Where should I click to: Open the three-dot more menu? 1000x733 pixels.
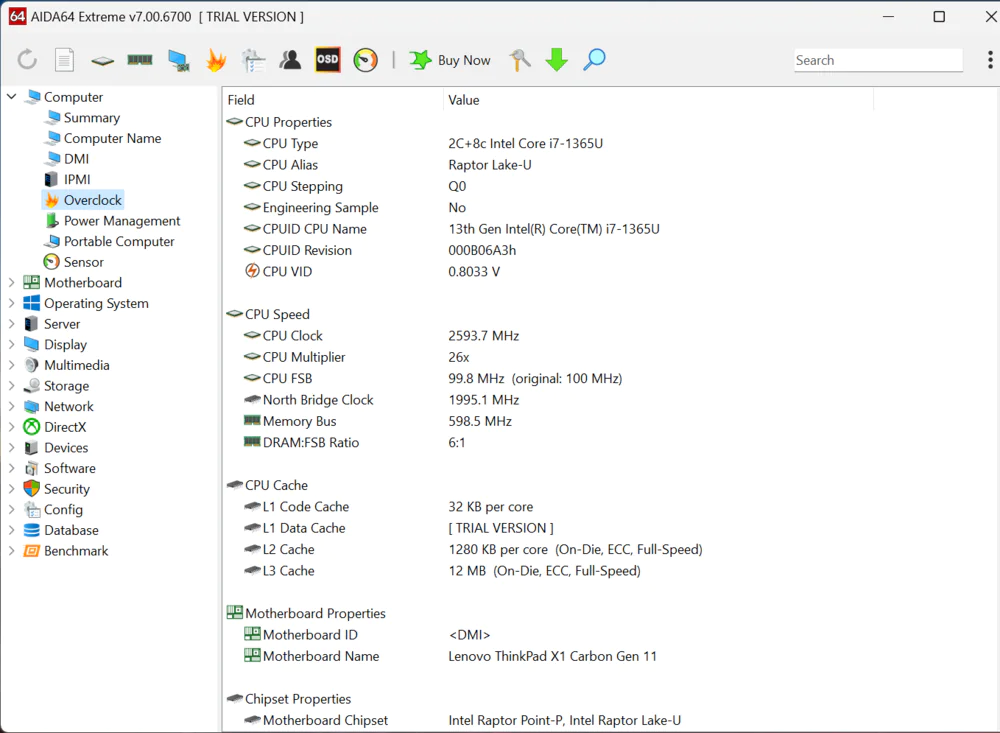tap(990, 60)
